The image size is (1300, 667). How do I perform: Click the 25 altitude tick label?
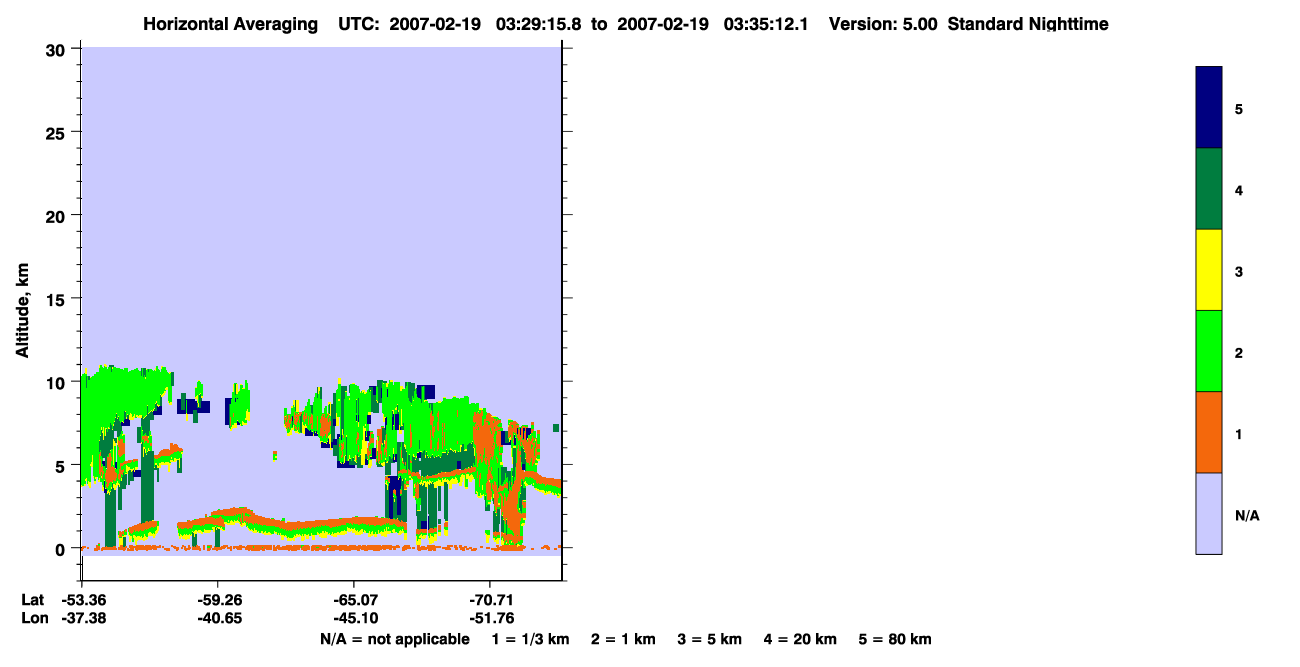click(x=56, y=132)
